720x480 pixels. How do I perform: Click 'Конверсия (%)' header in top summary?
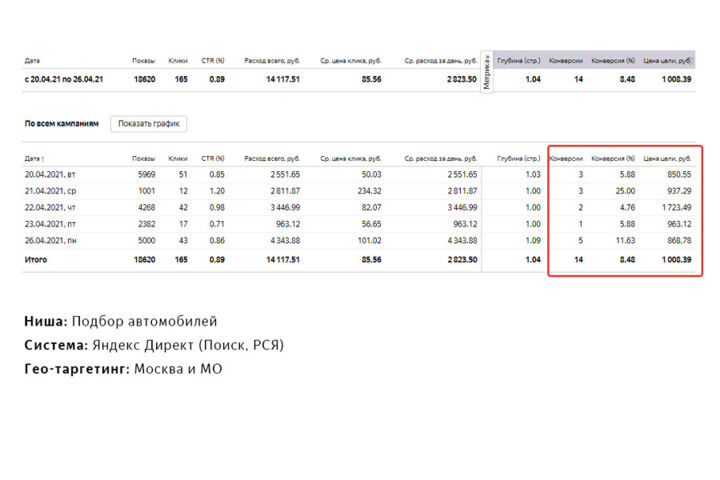click(x=613, y=61)
